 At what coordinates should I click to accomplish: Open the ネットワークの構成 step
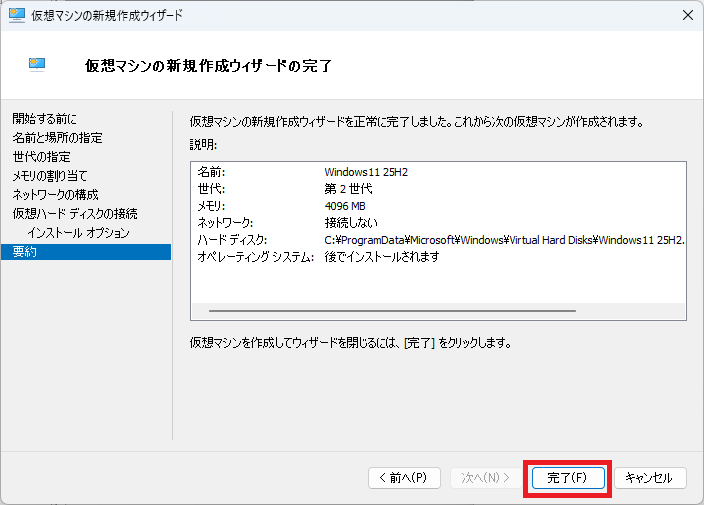coord(55,194)
